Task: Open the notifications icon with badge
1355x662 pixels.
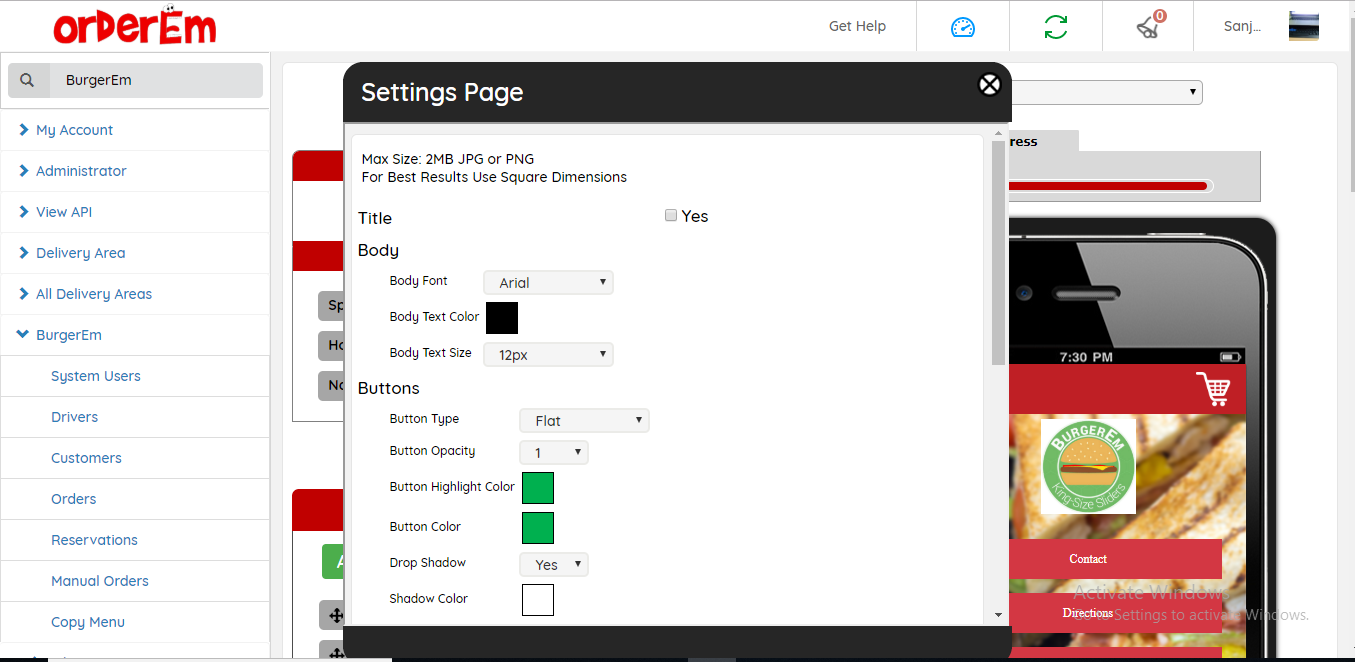Action: pos(1148,26)
